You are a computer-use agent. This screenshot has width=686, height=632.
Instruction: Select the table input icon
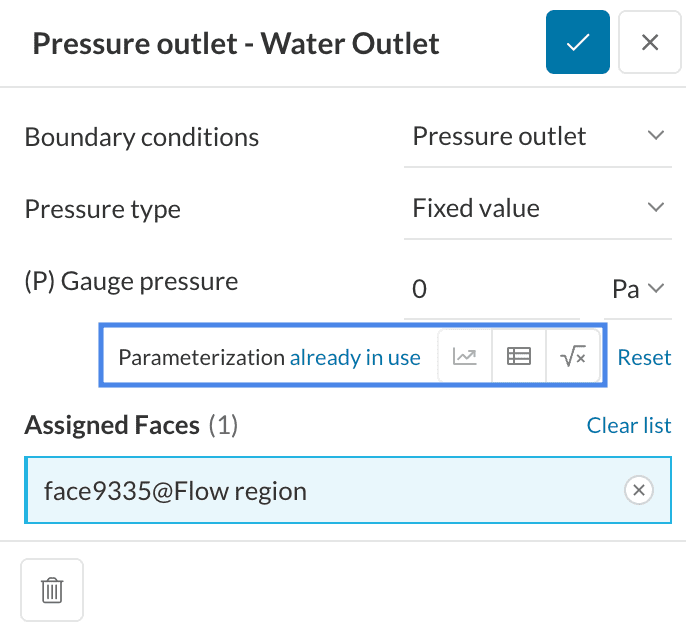pyautogui.click(x=519, y=357)
